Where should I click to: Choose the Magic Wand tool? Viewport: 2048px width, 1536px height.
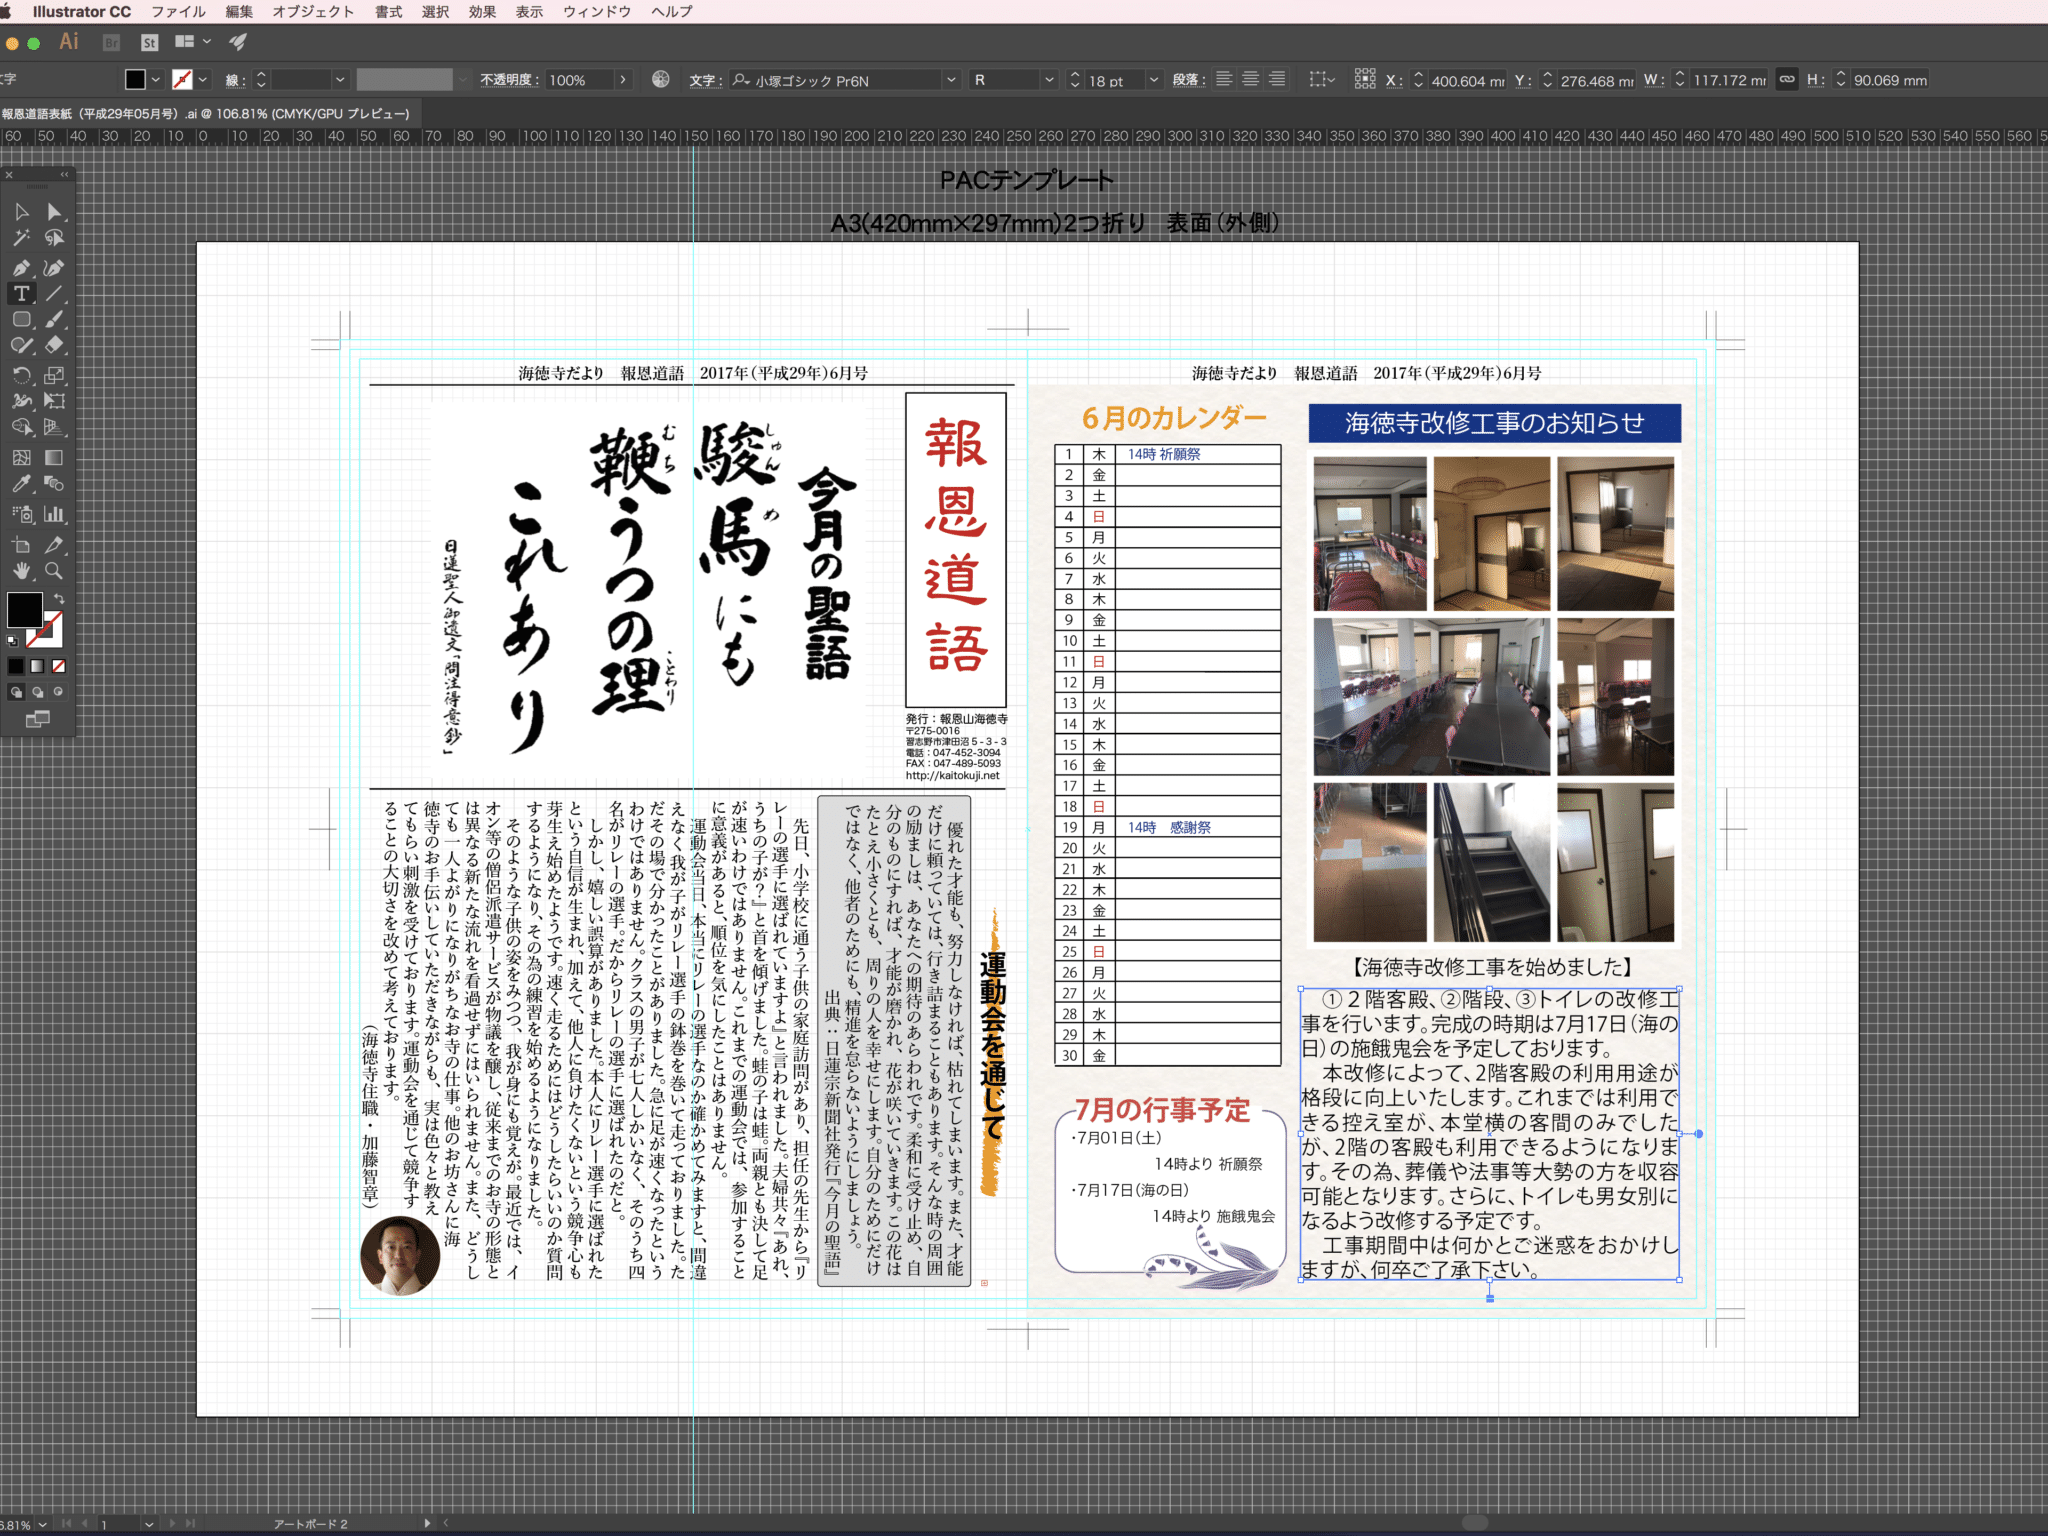point(21,238)
